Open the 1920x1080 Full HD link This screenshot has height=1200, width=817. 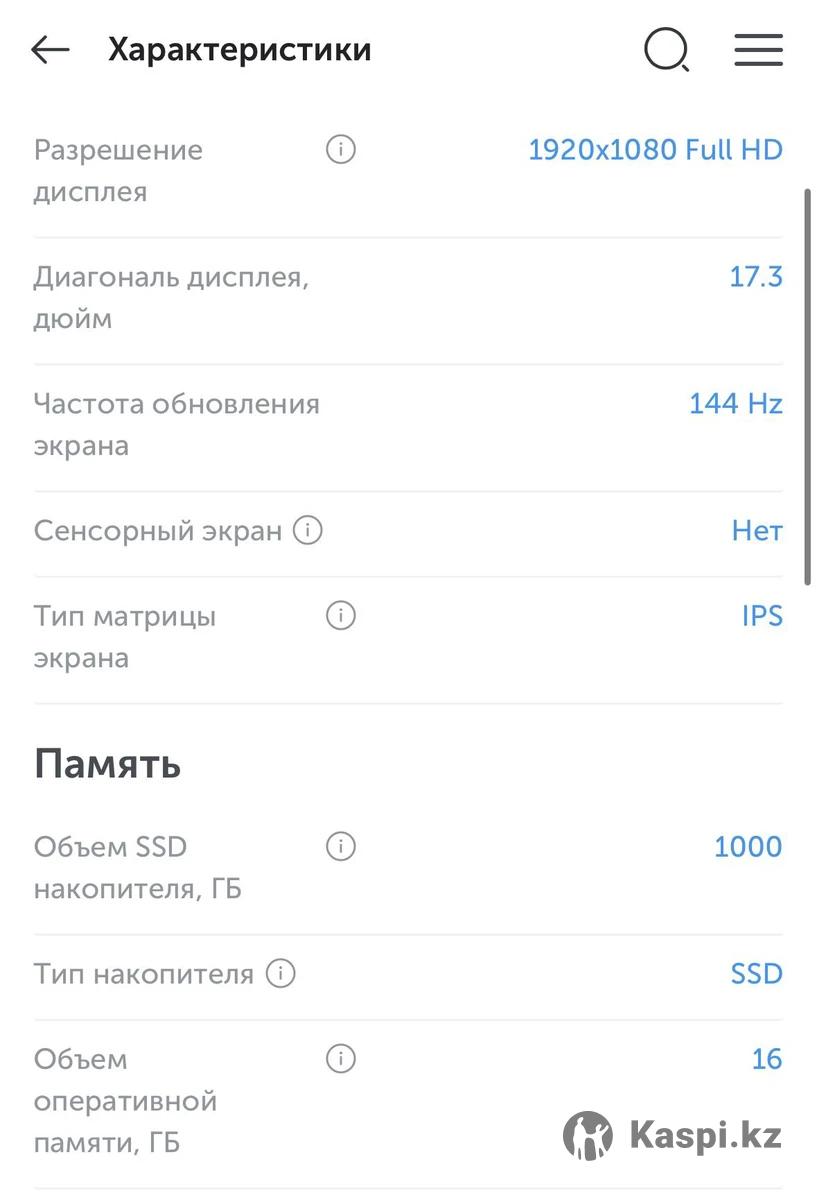[655, 150]
